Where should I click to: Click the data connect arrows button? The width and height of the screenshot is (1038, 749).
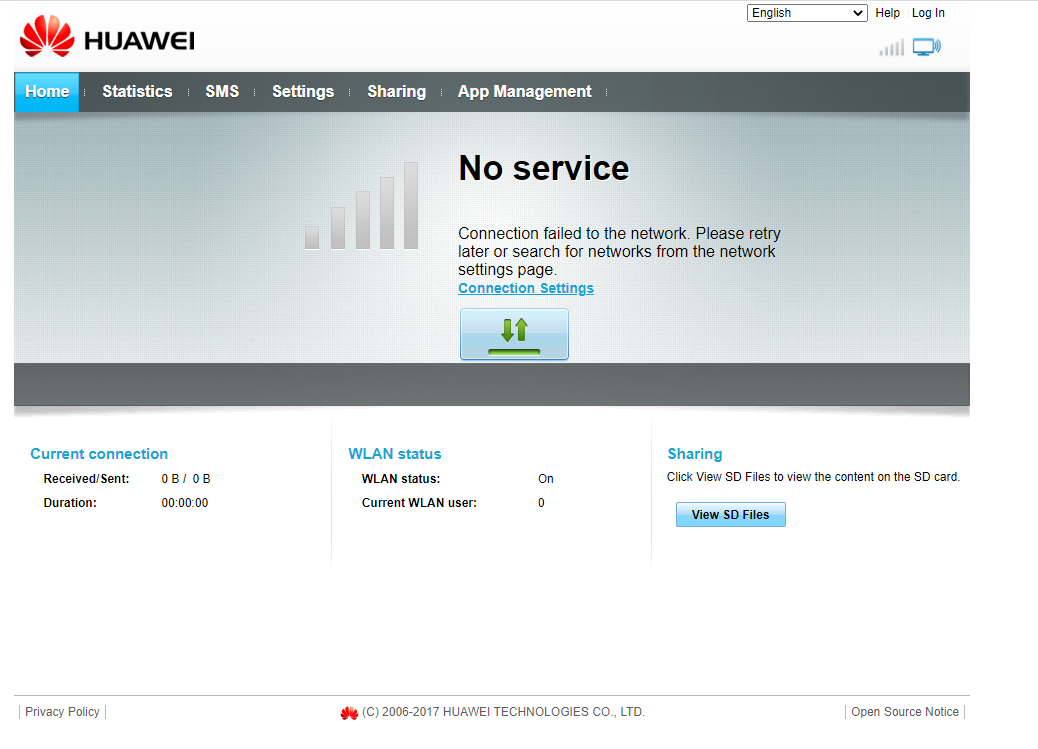(x=514, y=334)
